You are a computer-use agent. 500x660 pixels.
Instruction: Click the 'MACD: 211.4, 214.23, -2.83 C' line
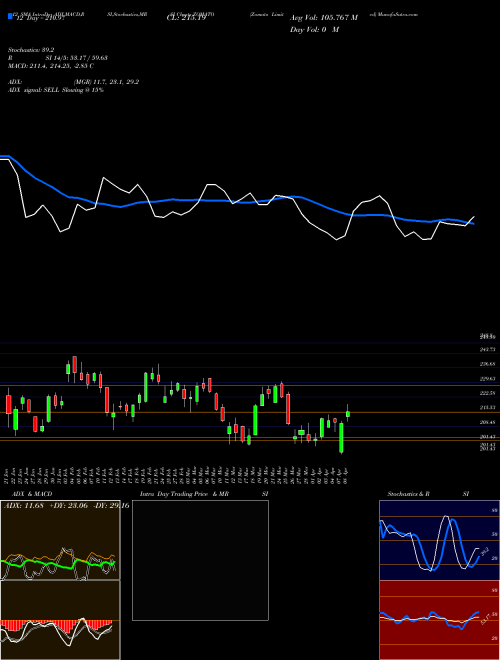(x=51, y=66)
